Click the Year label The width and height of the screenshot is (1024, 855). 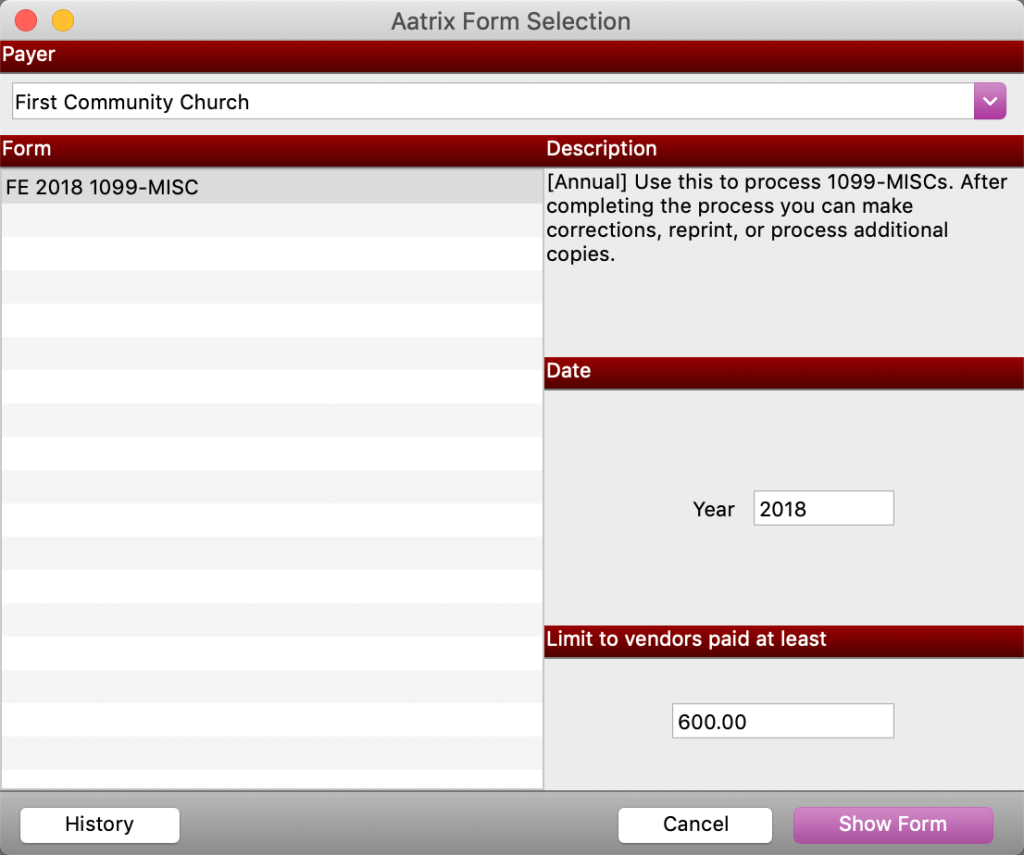click(x=713, y=509)
